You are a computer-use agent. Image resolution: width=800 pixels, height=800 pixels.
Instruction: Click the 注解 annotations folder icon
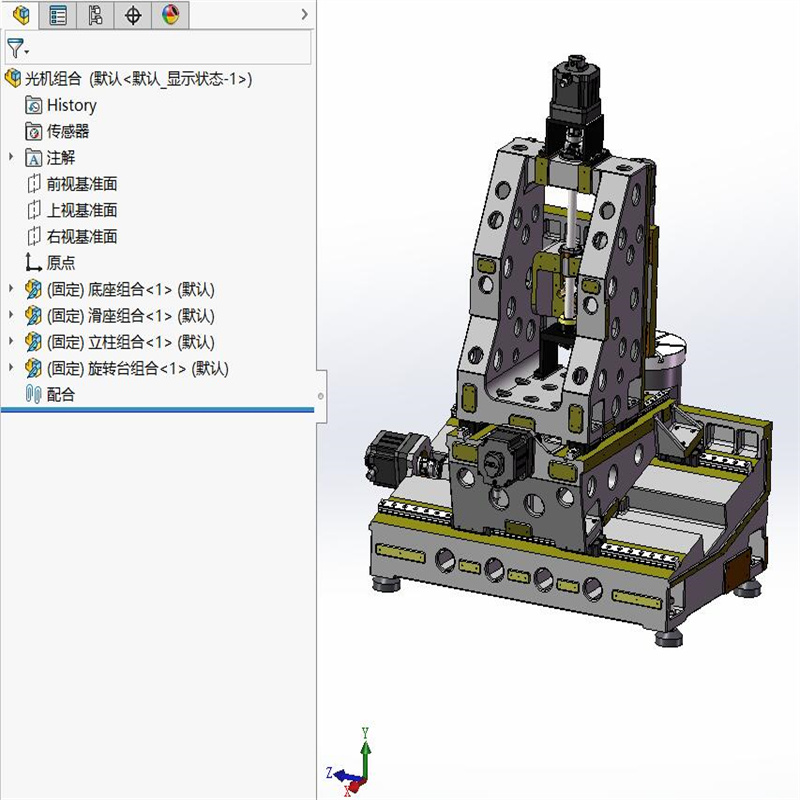[34, 158]
